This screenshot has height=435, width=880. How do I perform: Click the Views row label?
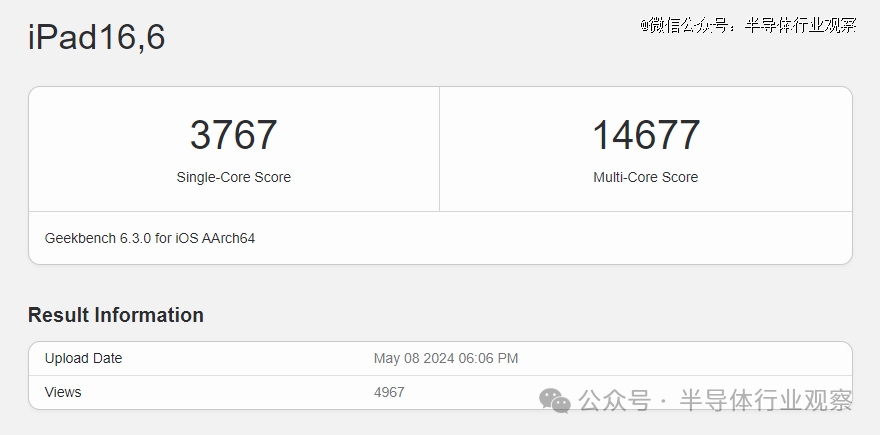(x=63, y=392)
